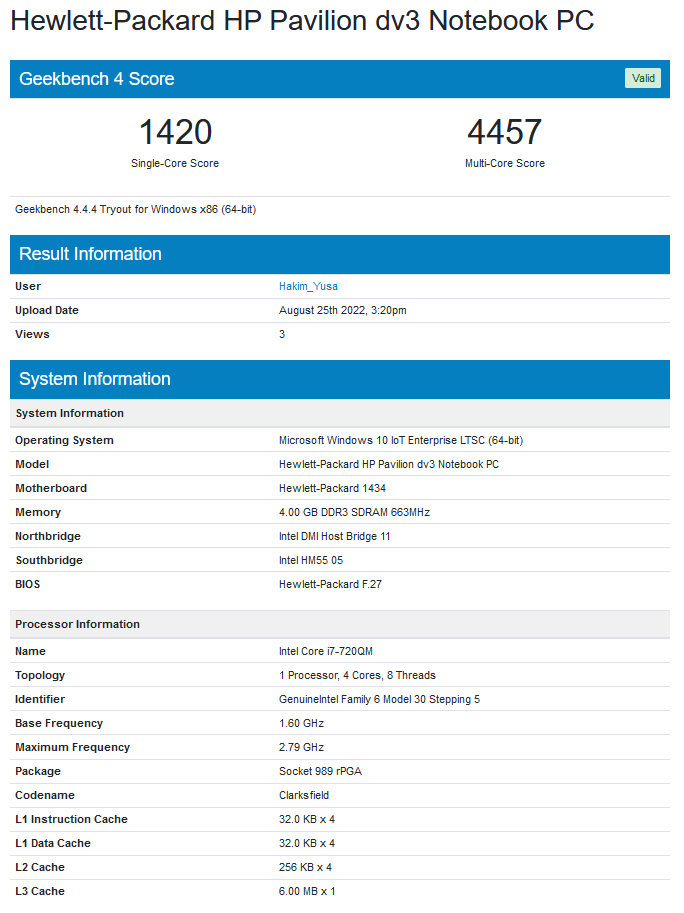684x913 pixels.
Task: Select the Views count value 3
Action: (282, 334)
